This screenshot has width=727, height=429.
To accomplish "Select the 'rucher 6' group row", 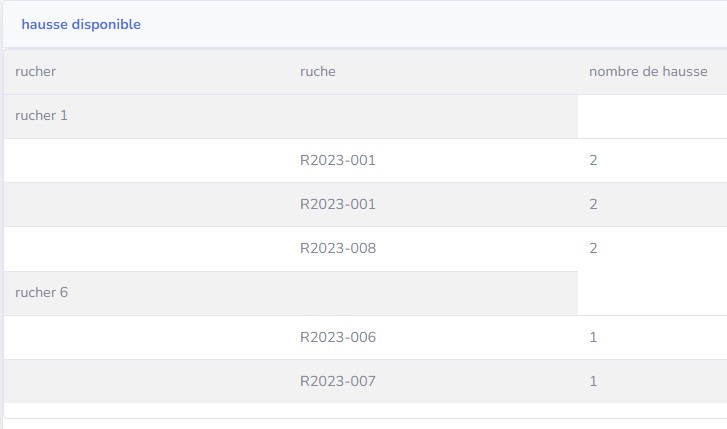I will 42,293.
